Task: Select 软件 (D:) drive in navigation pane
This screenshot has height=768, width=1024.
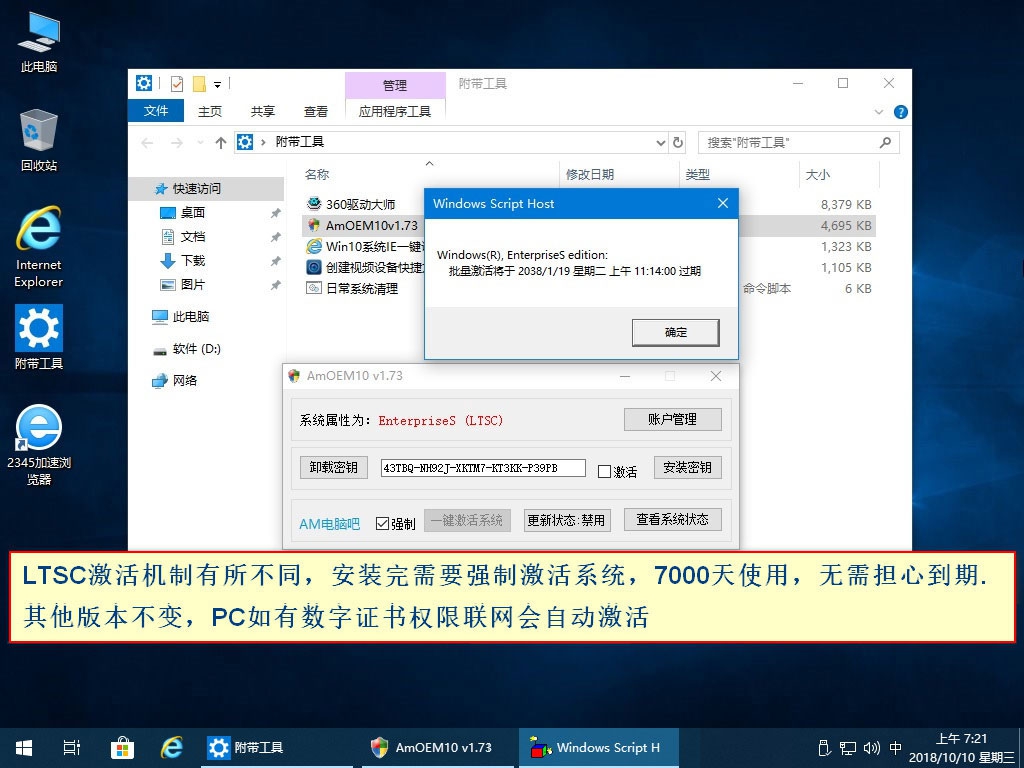Action: (x=196, y=349)
